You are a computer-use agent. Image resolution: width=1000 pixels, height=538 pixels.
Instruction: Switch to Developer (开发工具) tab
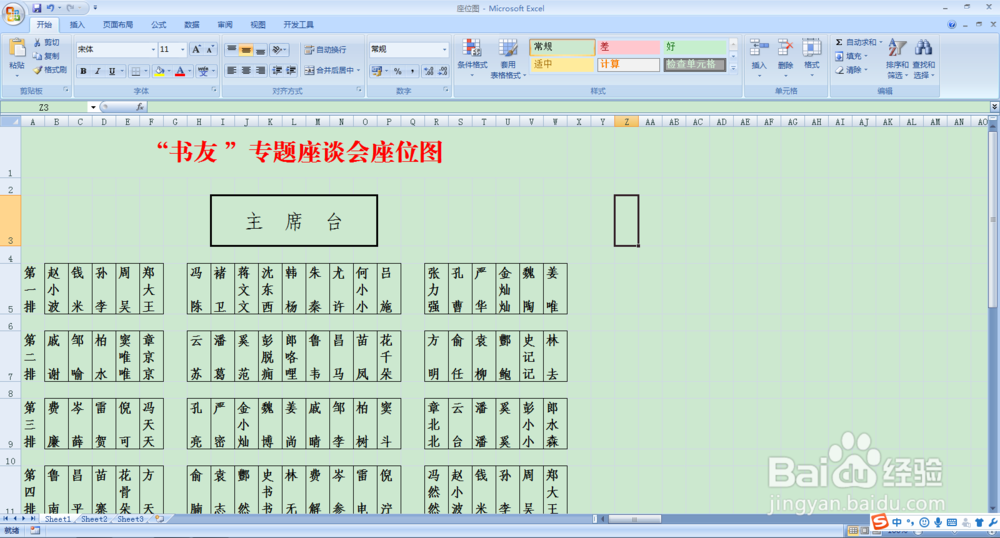pyautogui.click(x=298, y=25)
